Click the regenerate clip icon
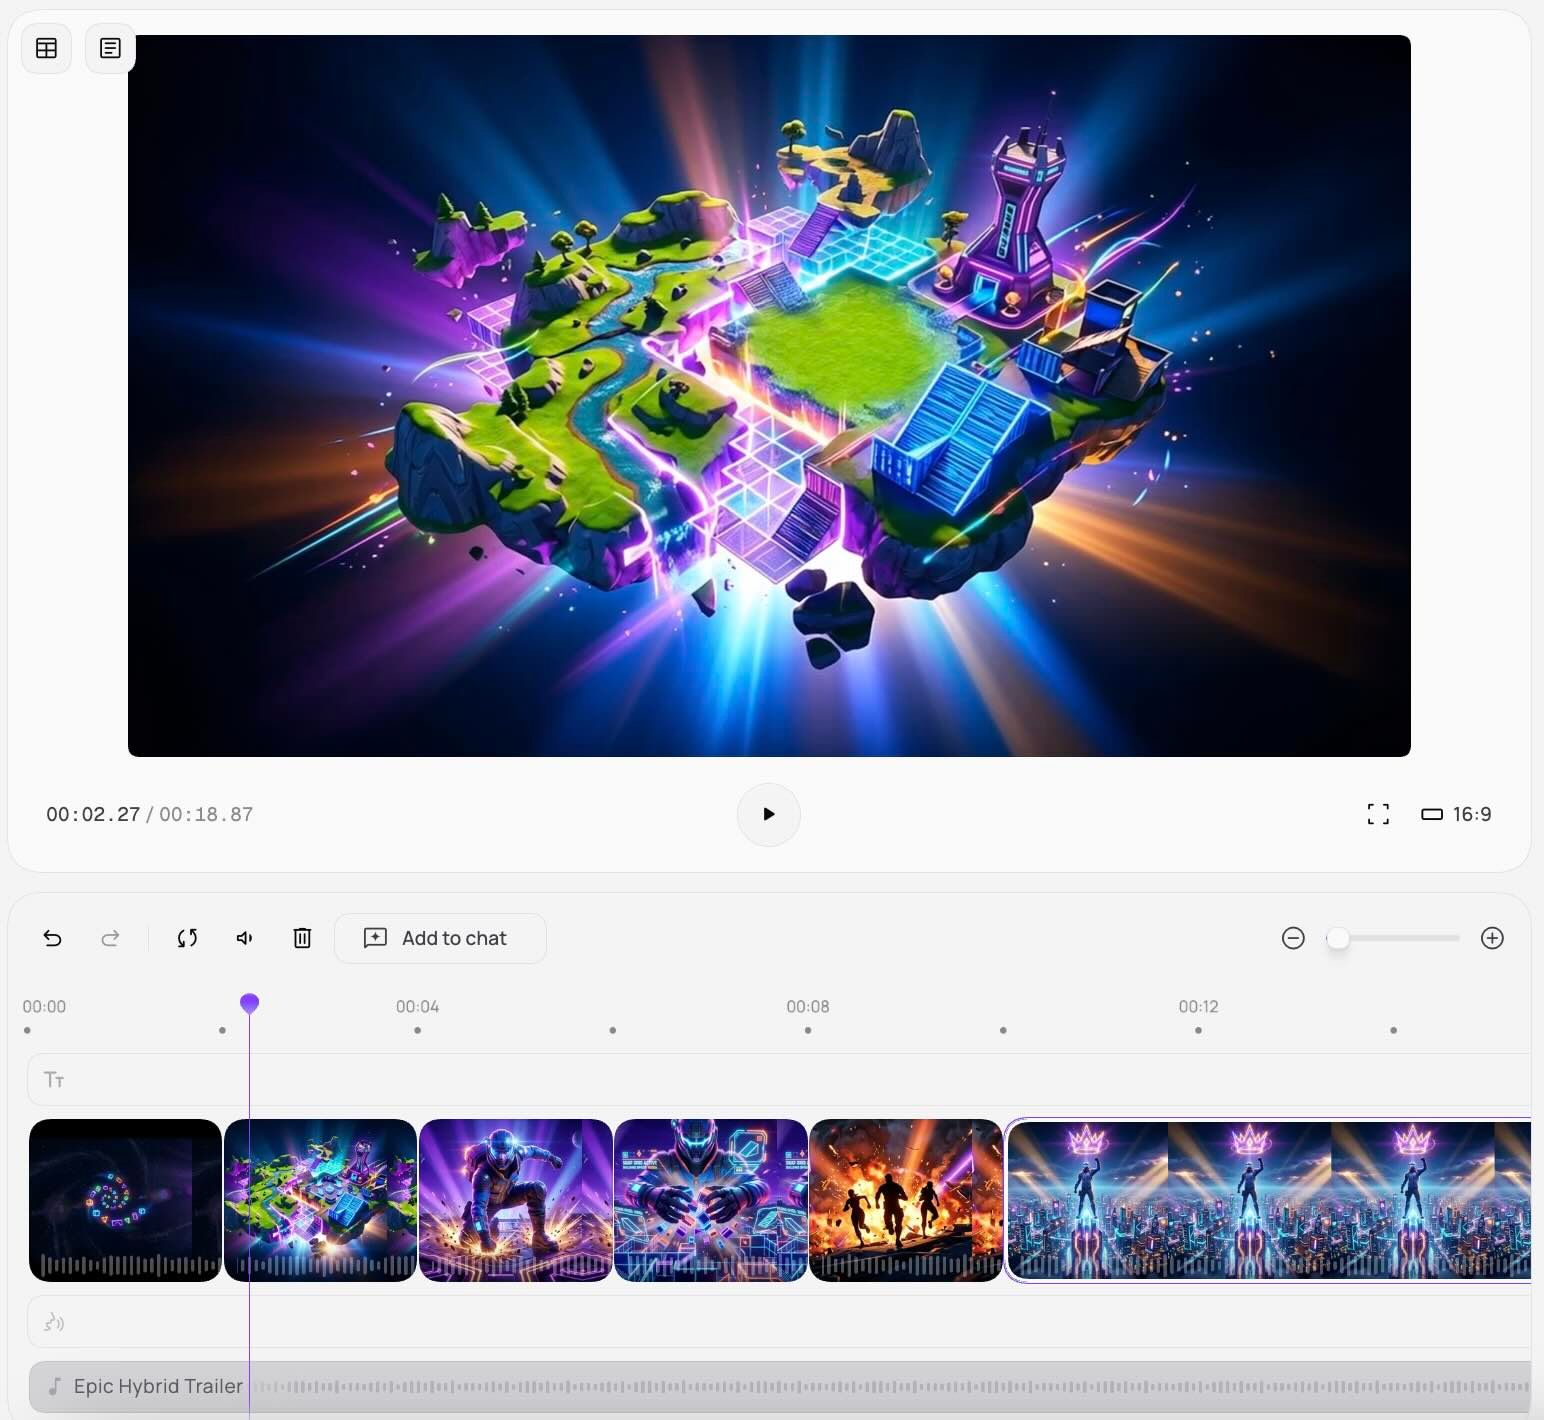This screenshot has height=1420, width=1544. [x=187, y=938]
